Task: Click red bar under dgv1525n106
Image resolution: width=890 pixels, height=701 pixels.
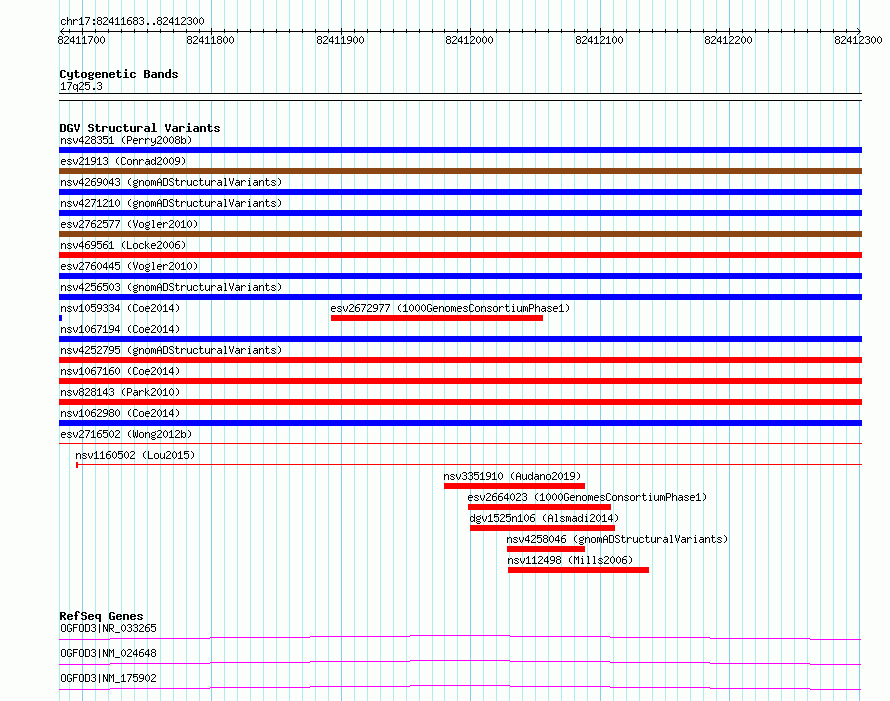Action: click(x=542, y=528)
